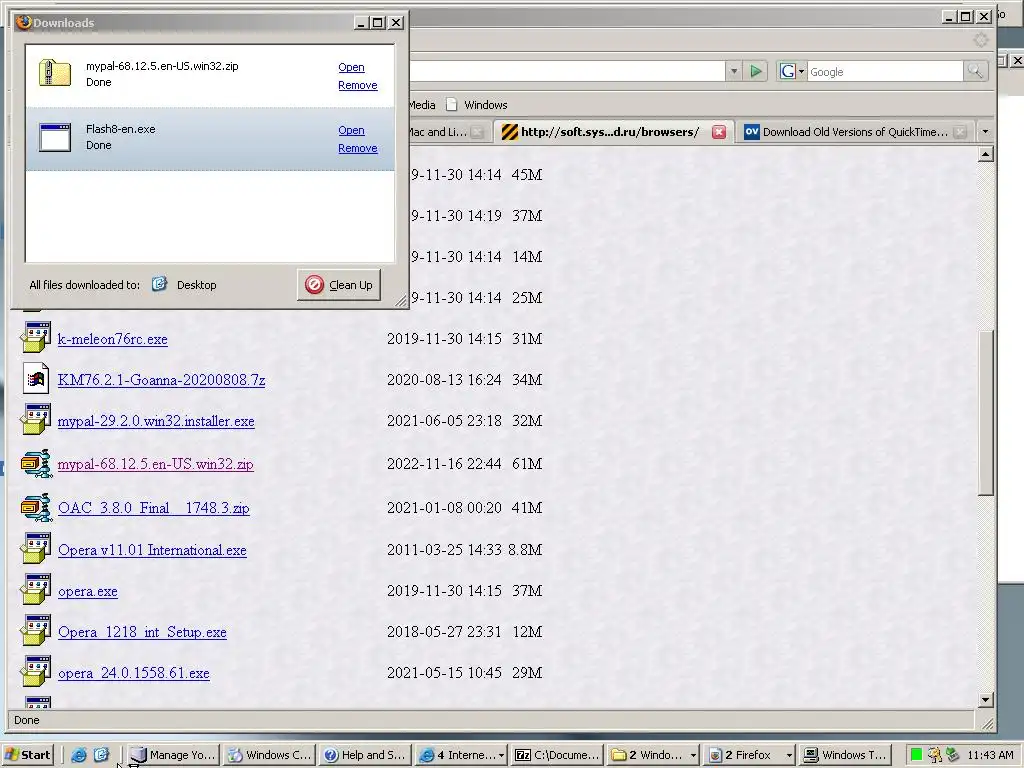1024x768 pixels.
Task: Switch to the Mac and Li... tab
Action: 438,132
